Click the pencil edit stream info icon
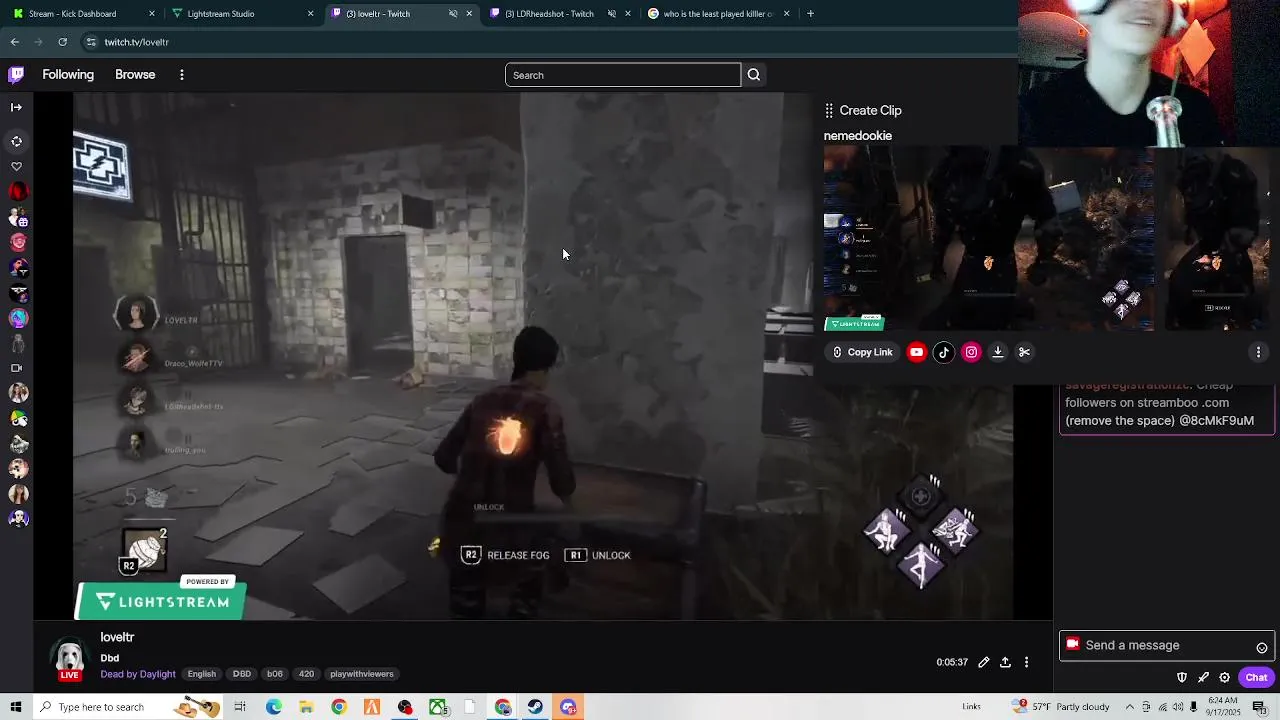 pos(984,662)
